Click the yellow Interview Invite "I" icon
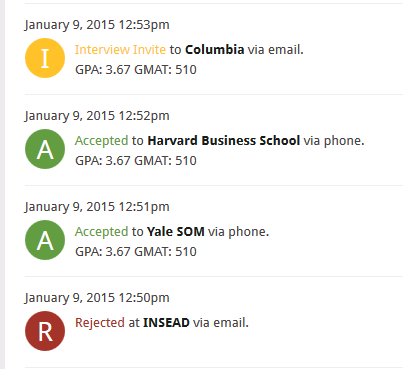 (45, 58)
